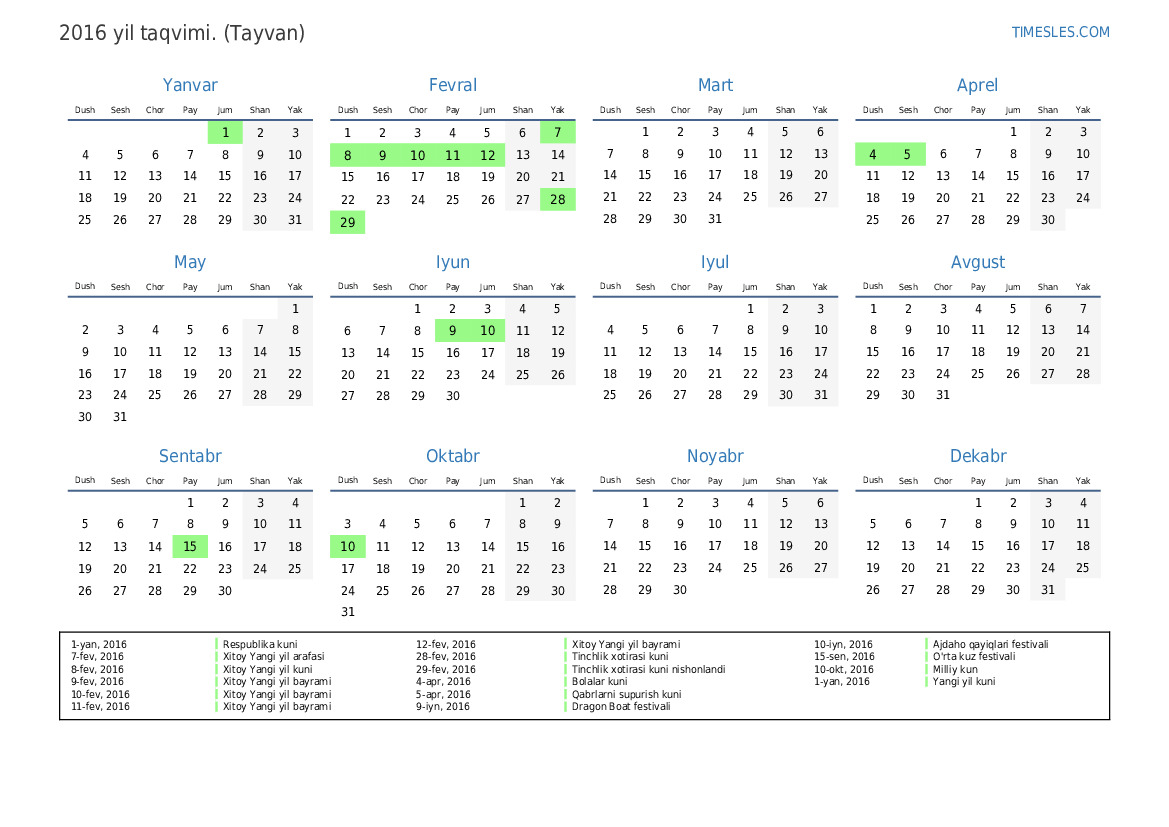Screen dimensions: 1169x827
Task: Click 'O'rta kuz festivali' legend entry
Action: point(974,657)
